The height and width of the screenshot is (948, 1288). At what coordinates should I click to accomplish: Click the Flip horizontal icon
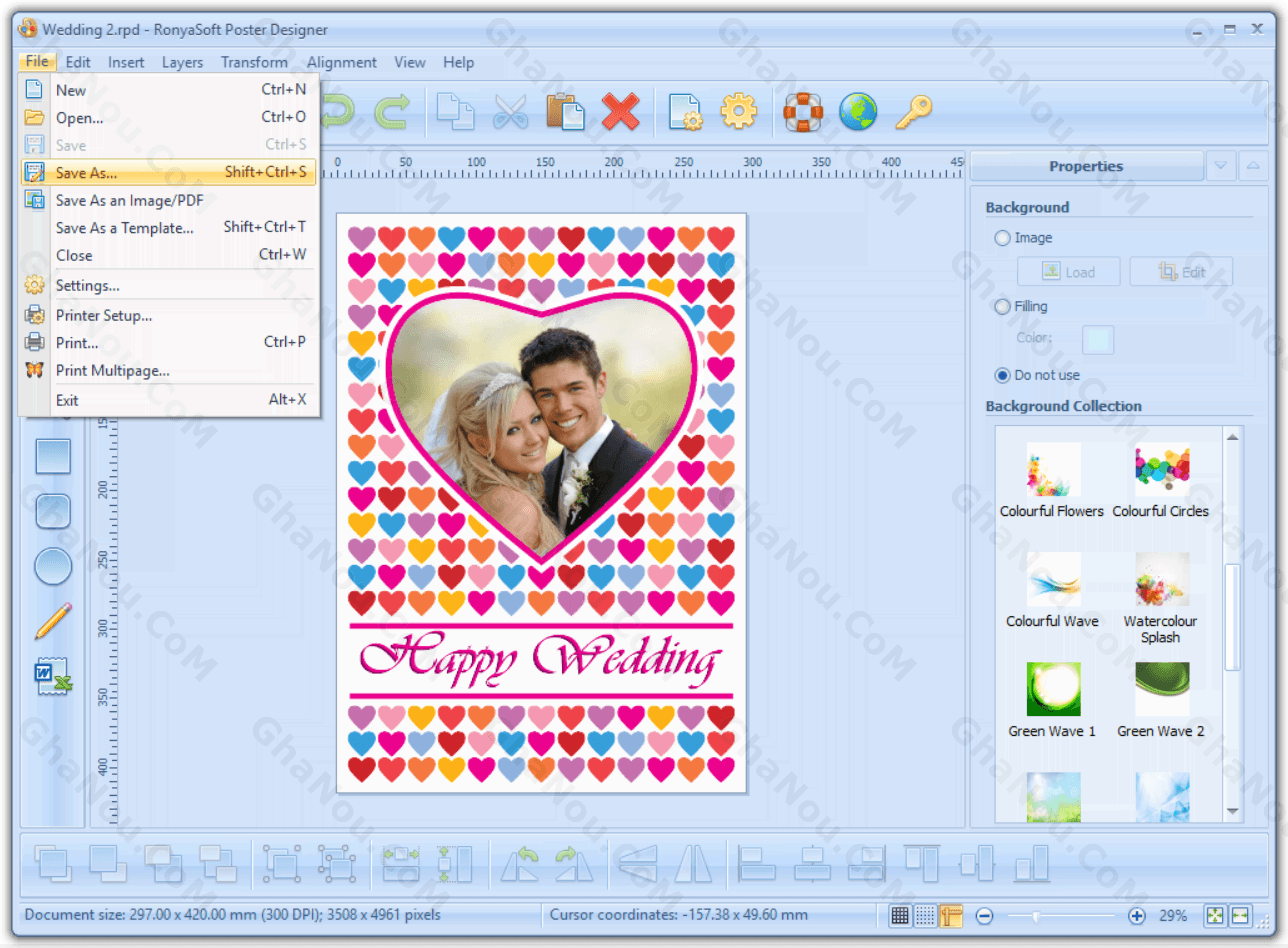pos(692,863)
